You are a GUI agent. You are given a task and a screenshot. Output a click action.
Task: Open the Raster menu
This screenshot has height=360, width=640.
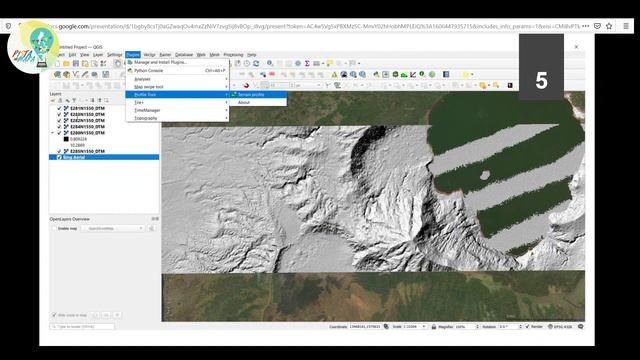[165, 55]
